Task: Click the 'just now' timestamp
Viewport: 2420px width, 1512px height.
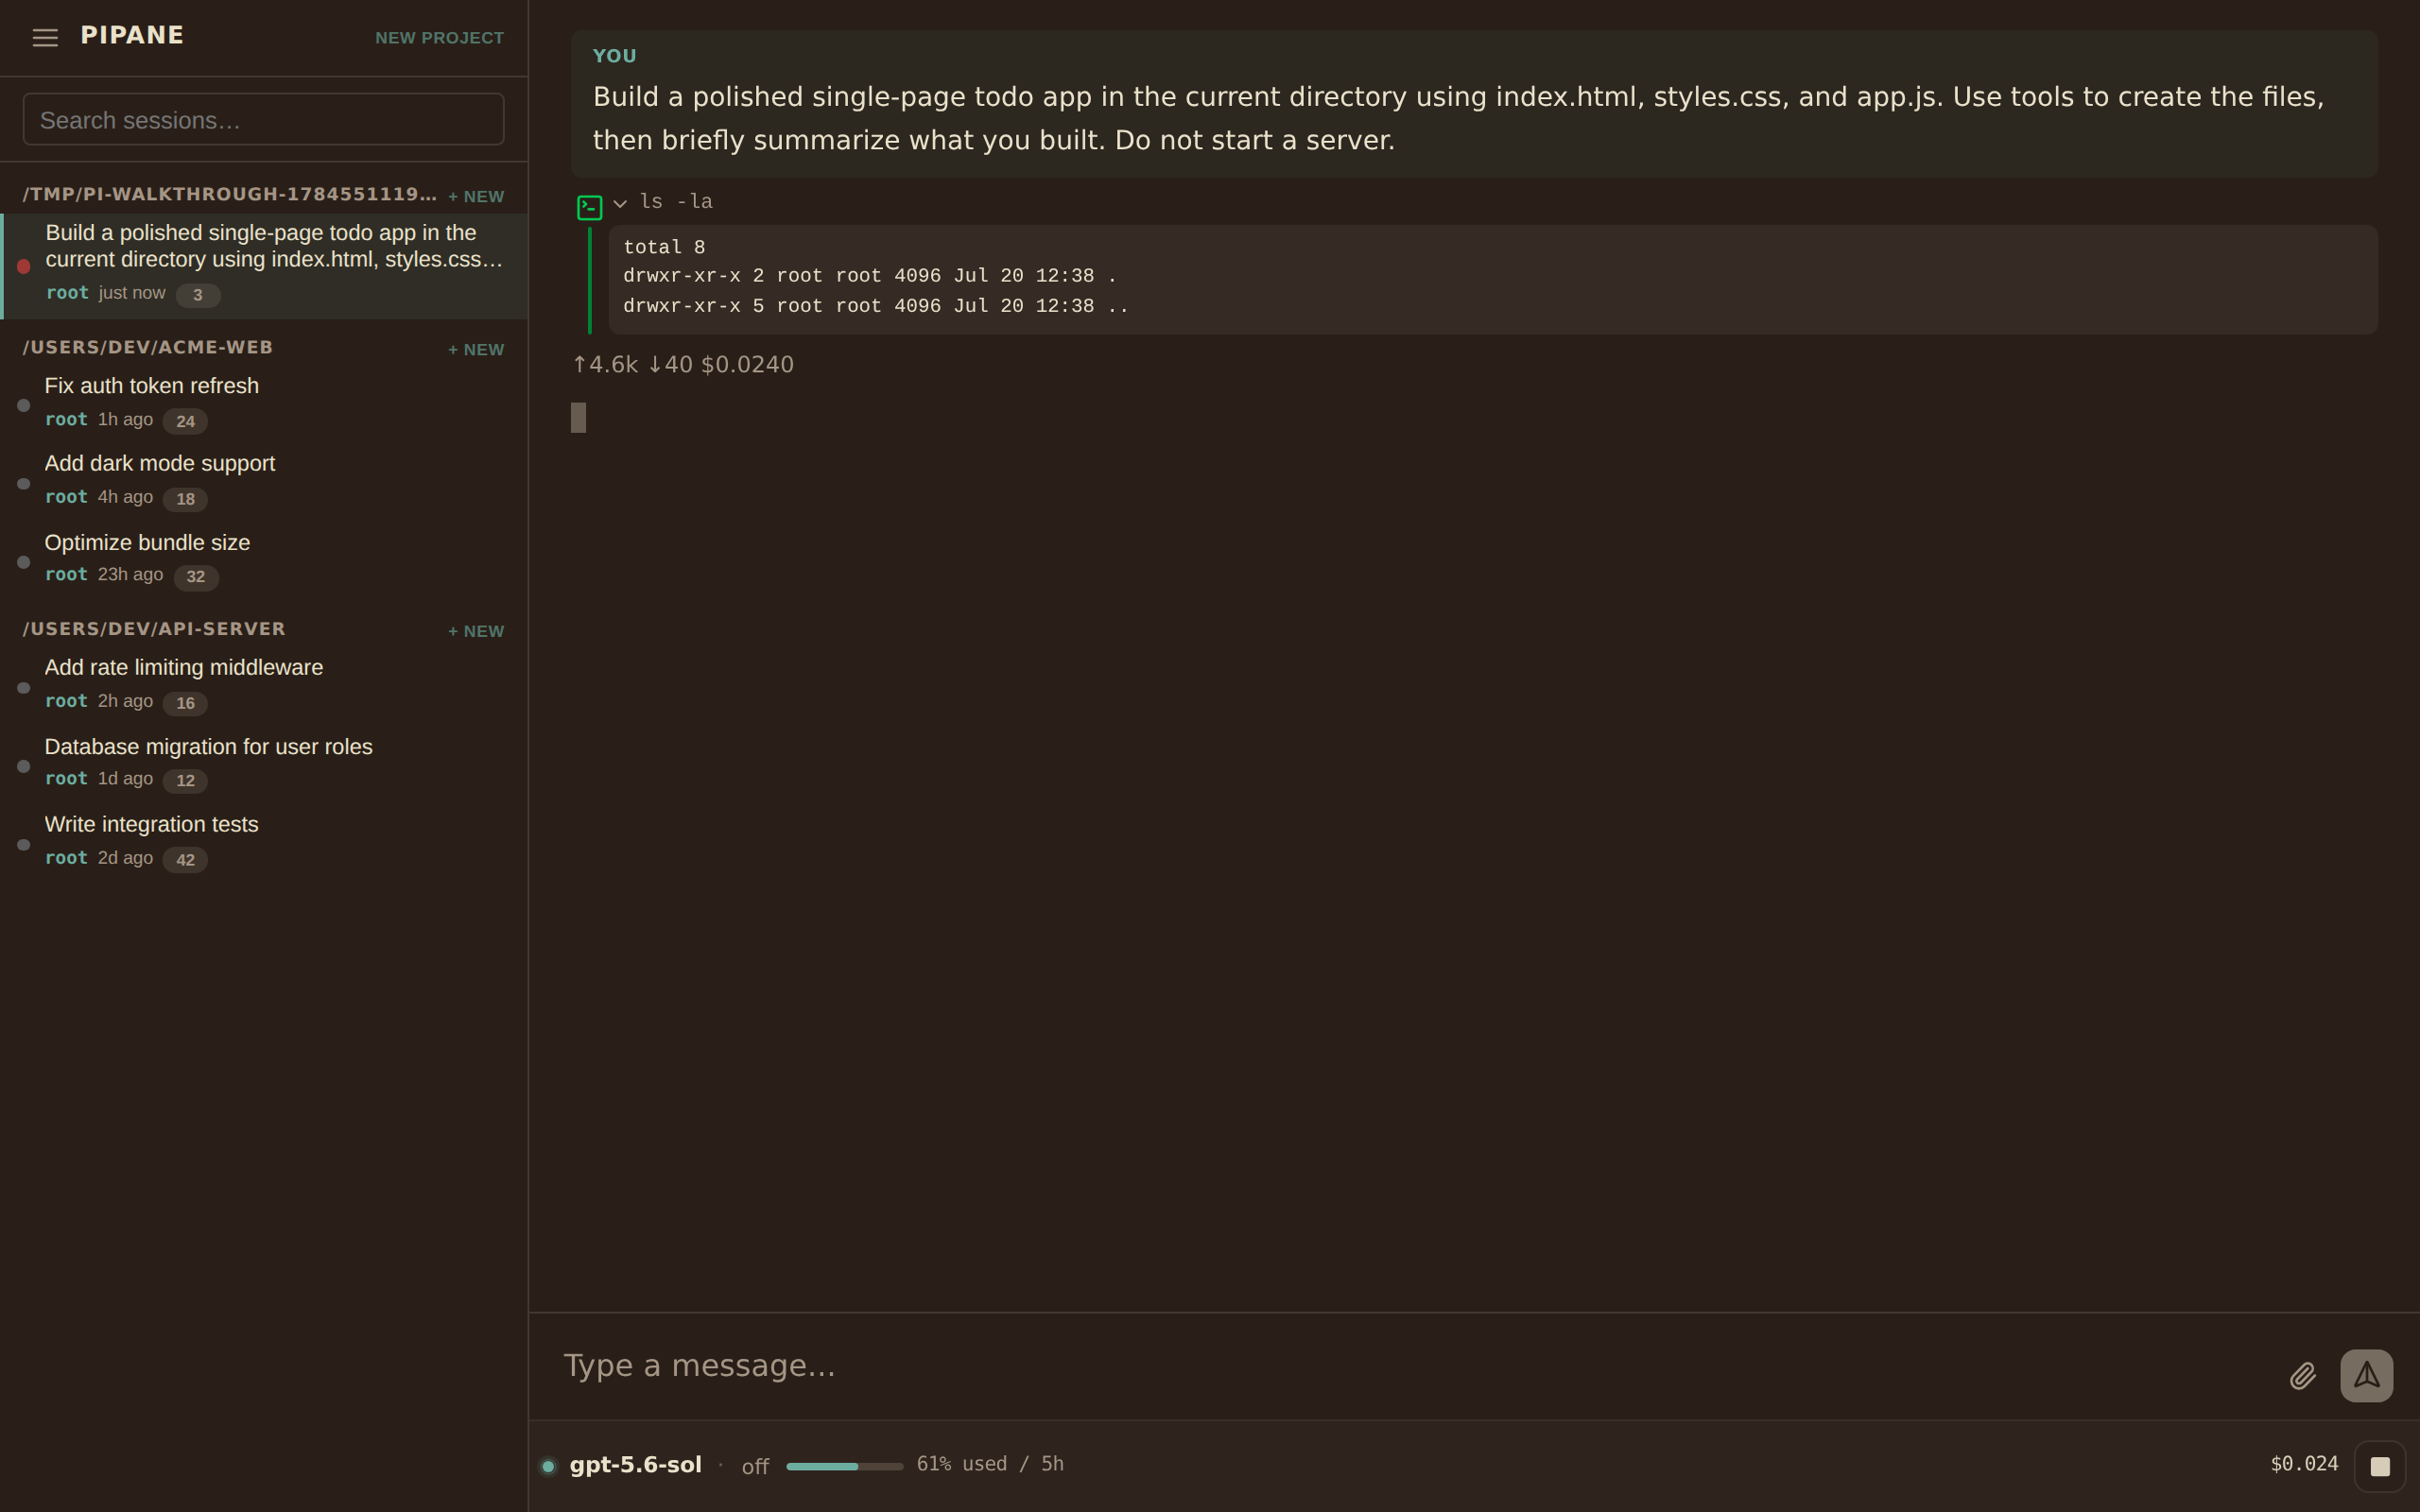Action: (132, 293)
